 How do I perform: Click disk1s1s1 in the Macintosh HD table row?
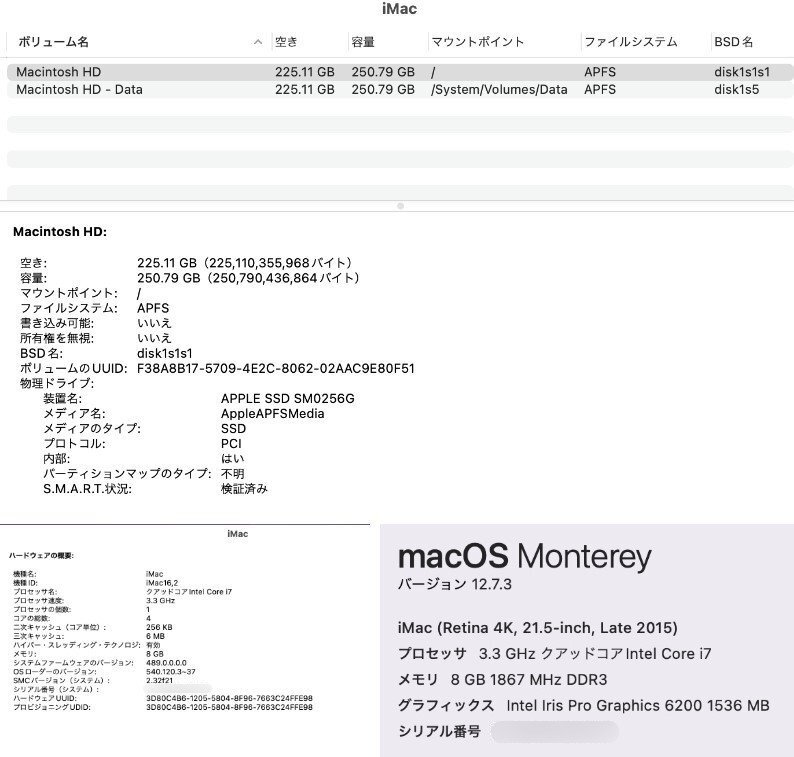click(742, 72)
